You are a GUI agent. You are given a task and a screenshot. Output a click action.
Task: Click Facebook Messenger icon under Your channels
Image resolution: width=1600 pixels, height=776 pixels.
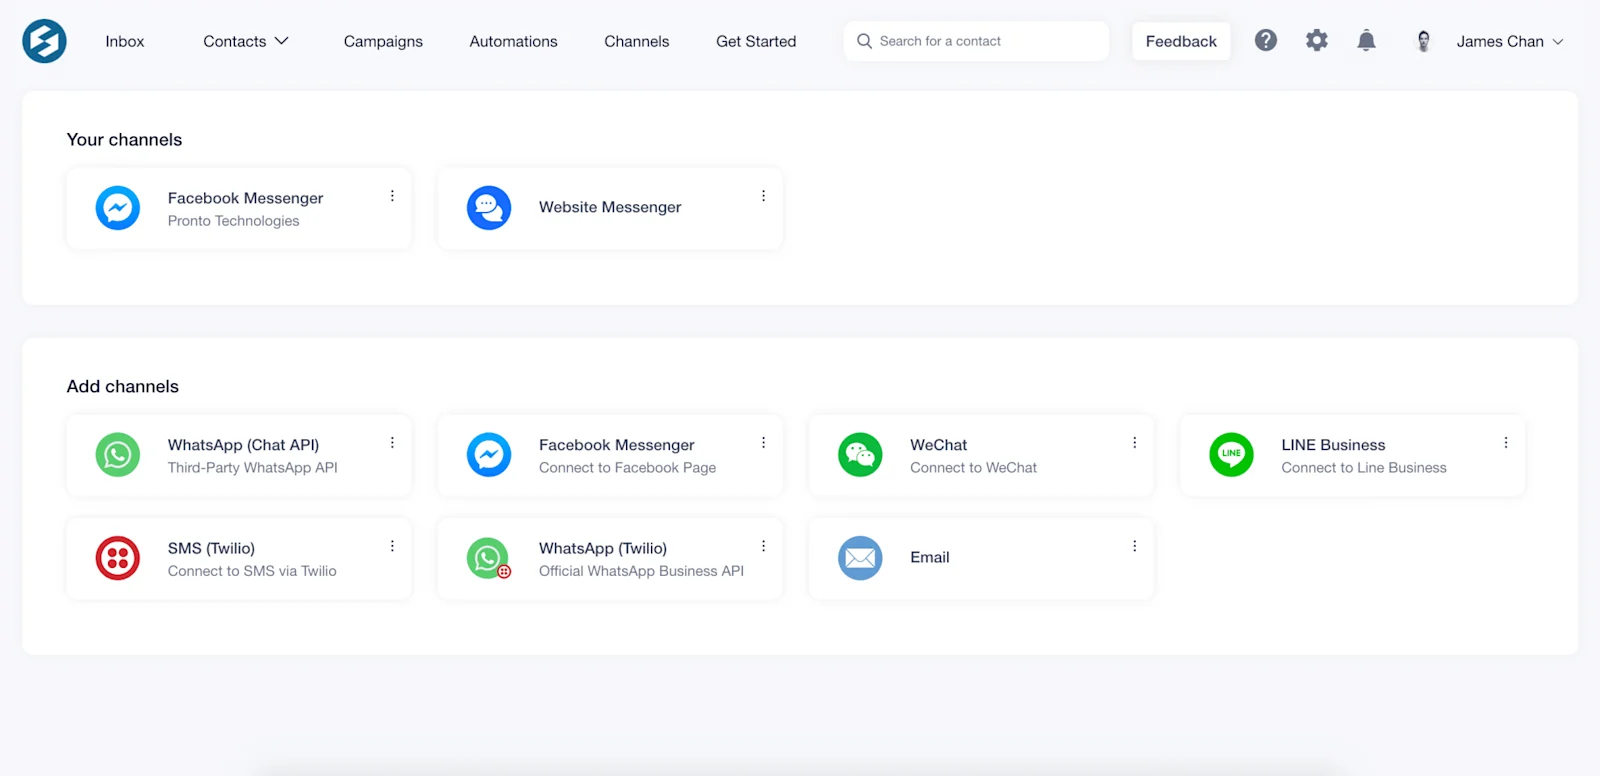point(118,208)
